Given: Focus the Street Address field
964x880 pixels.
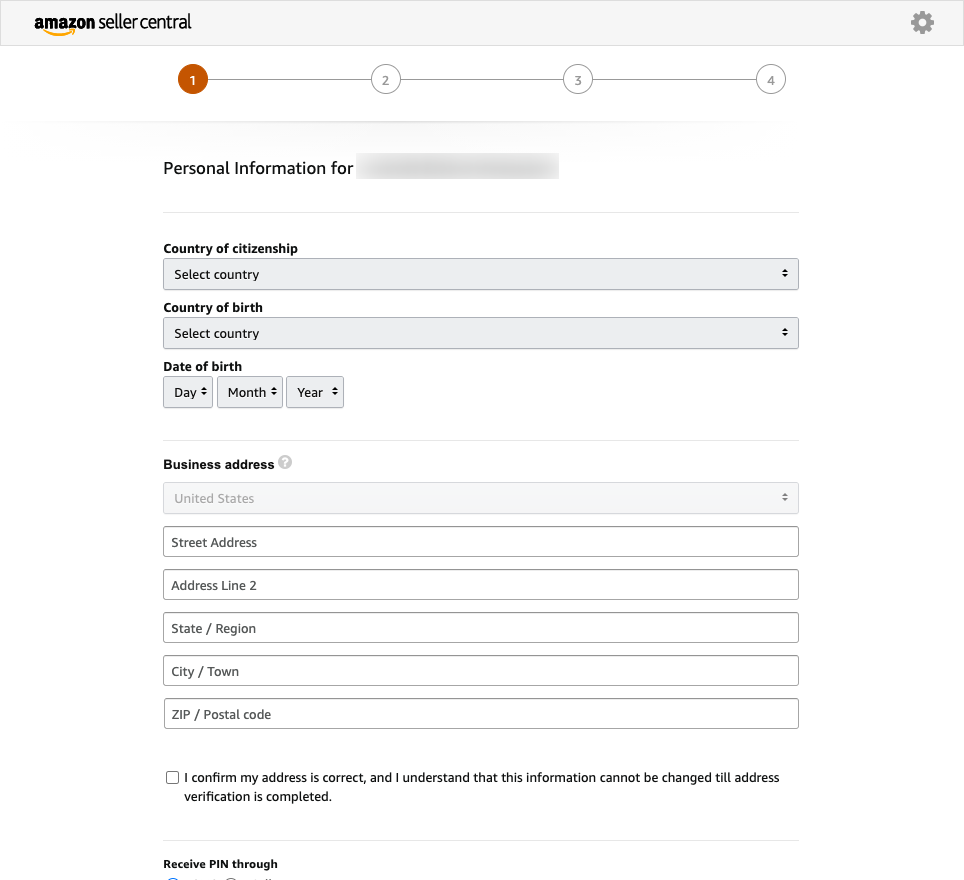Looking at the screenshot, I should 480,542.
